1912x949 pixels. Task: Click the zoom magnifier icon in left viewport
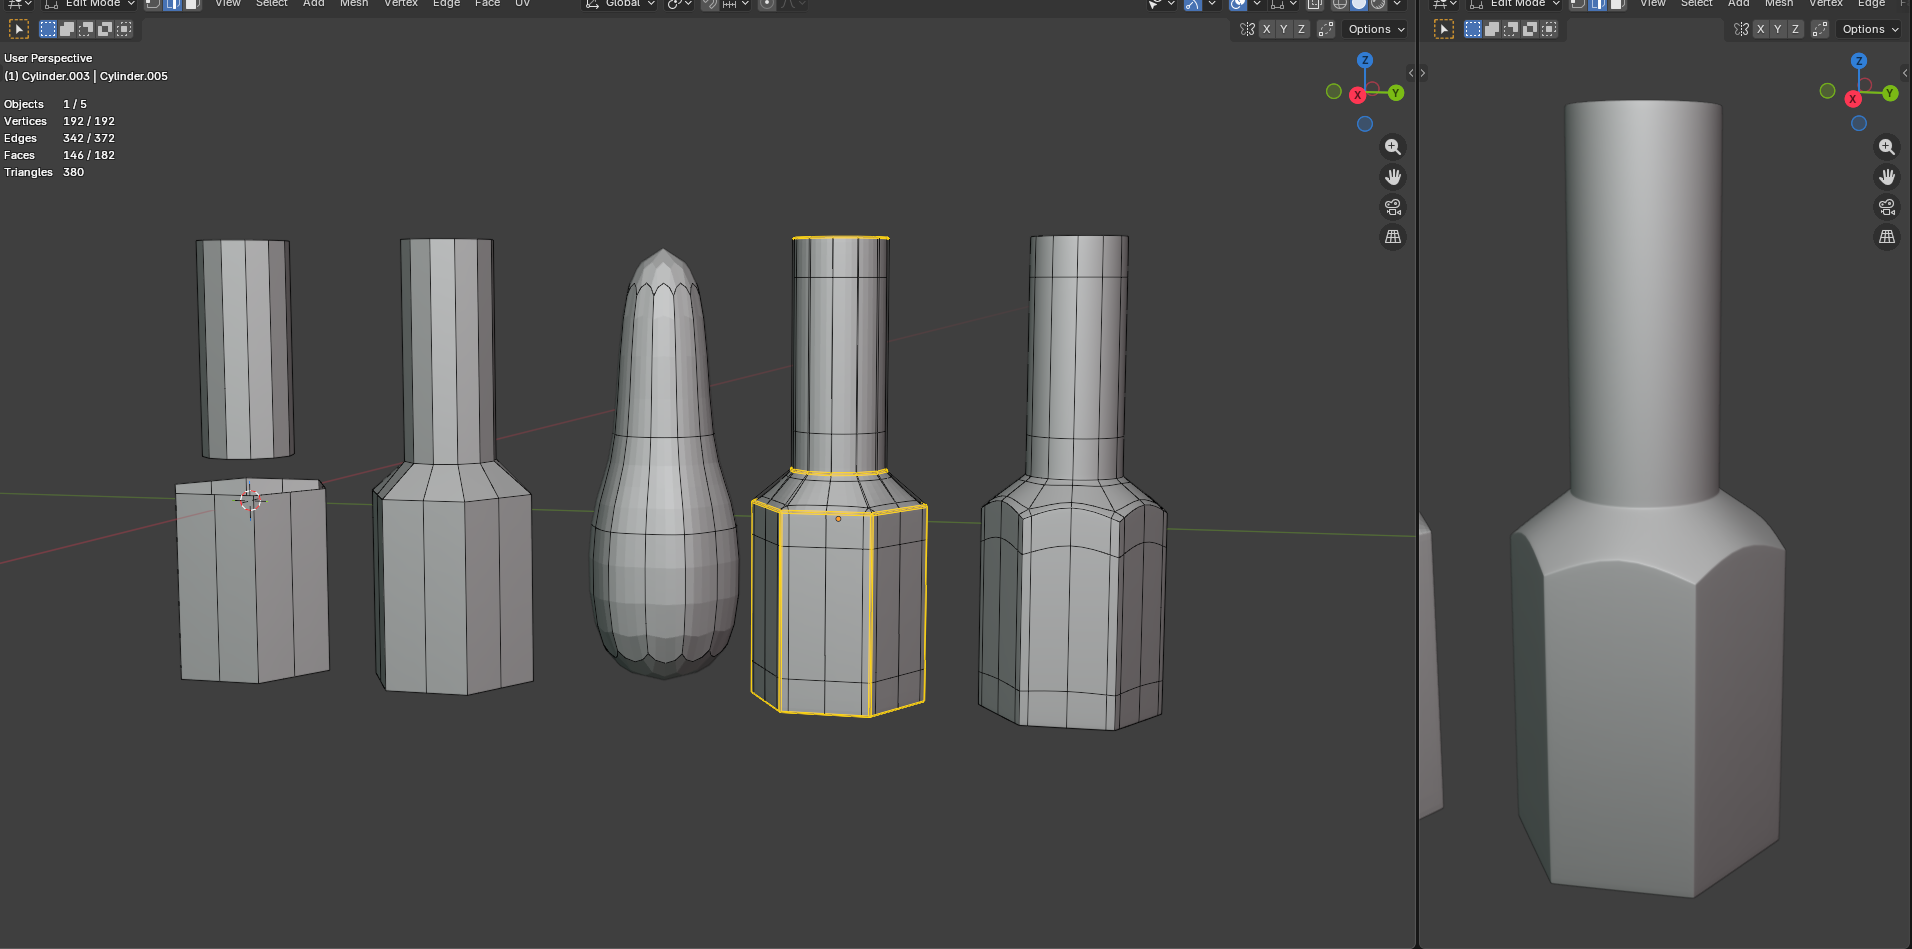(x=1392, y=147)
